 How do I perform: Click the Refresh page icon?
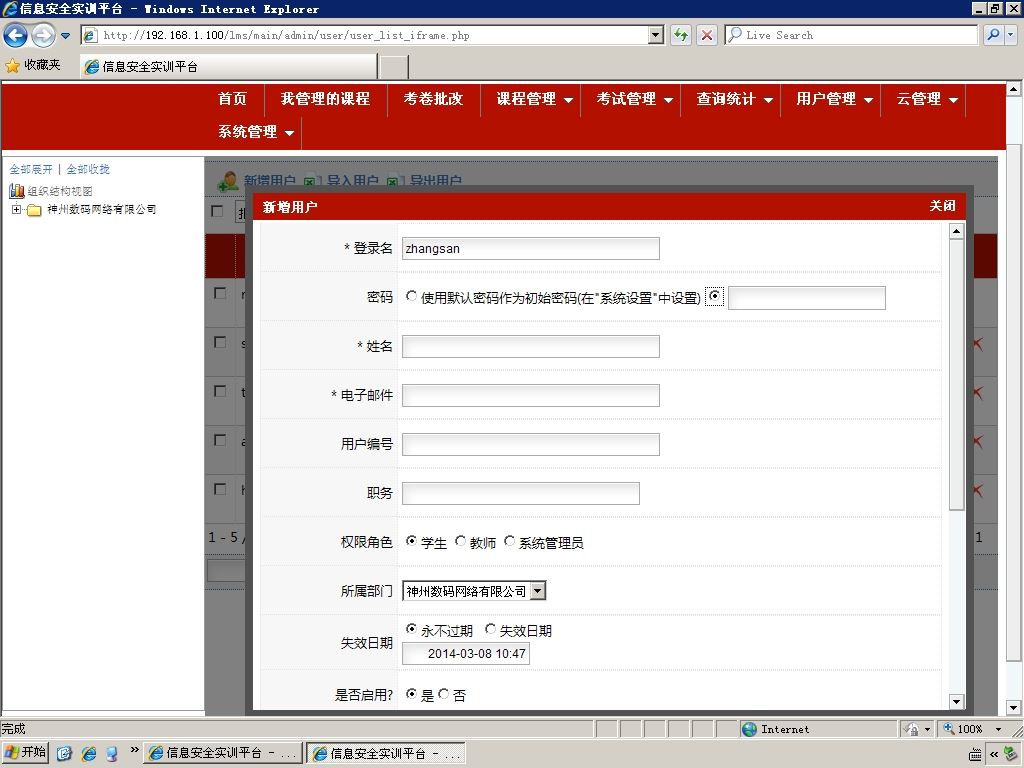pyautogui.click(x=681, y=35)
